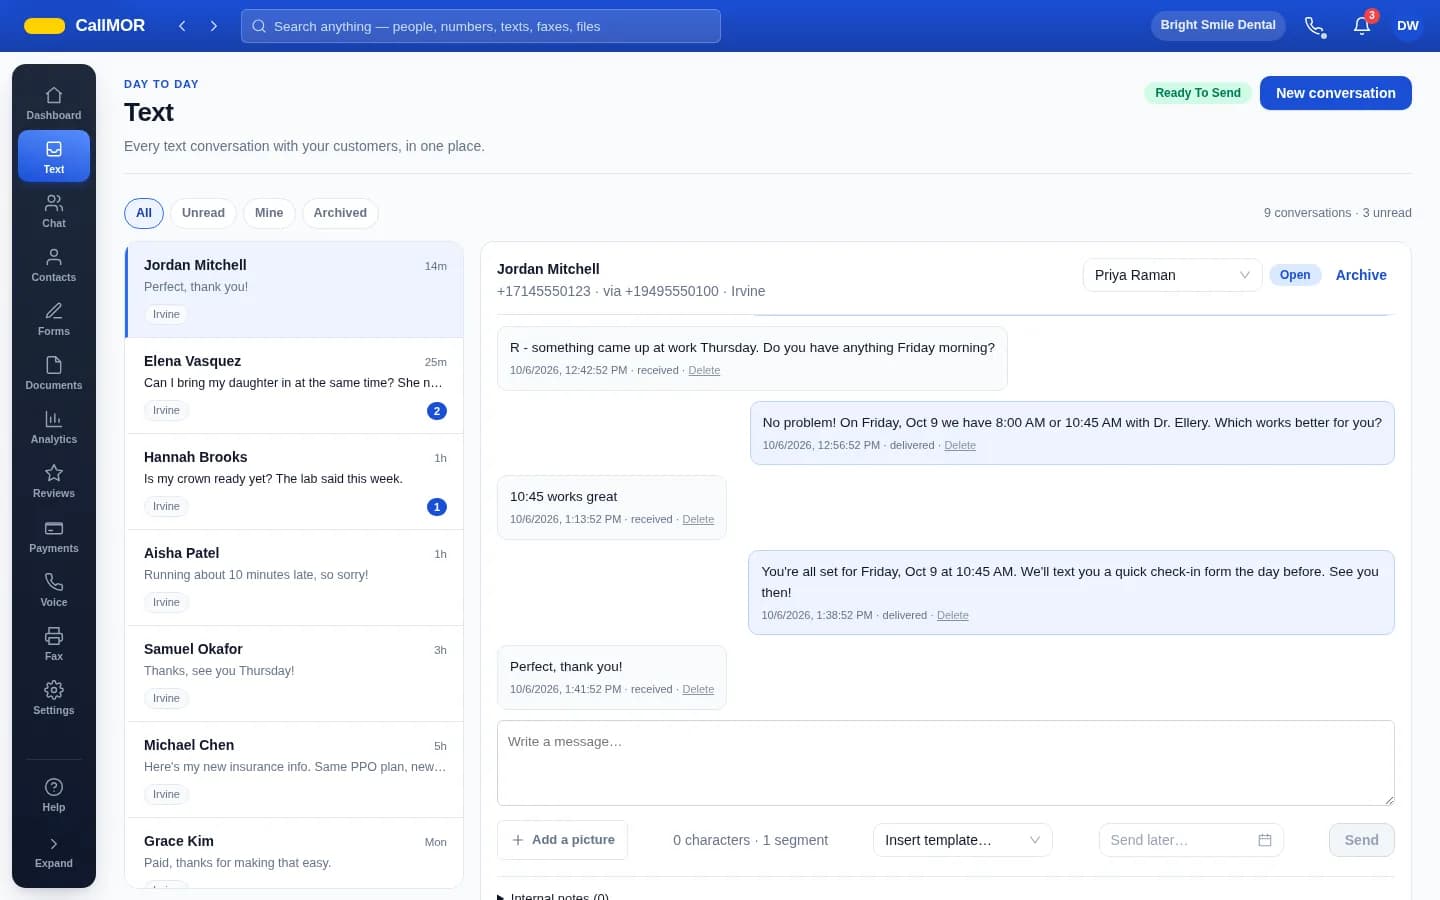Click the New conversation button
The image size is (1440, 900).
1336,93
